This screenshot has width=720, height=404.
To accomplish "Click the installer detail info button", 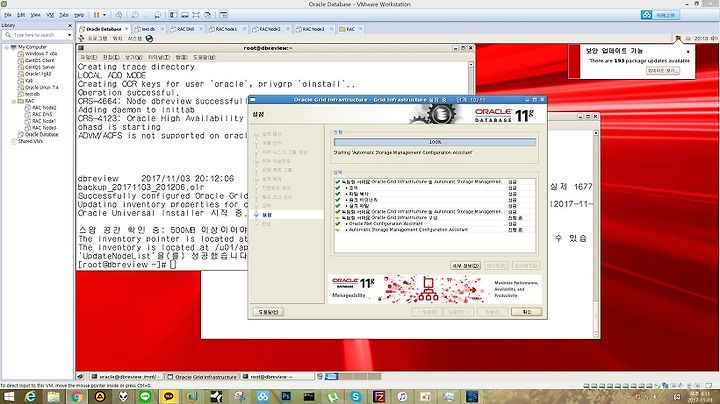I will click(x=465, y=266).
